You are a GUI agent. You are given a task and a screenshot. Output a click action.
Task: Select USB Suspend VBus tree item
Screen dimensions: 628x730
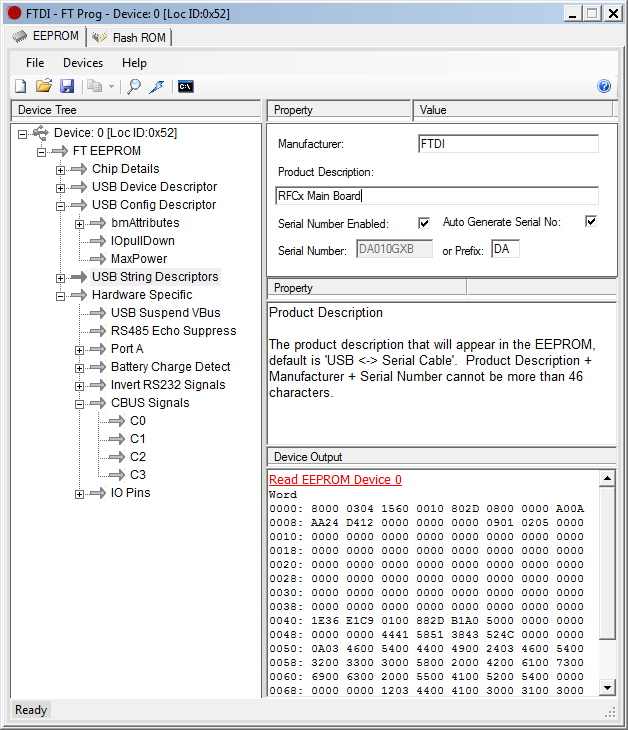tap(165, 313)
